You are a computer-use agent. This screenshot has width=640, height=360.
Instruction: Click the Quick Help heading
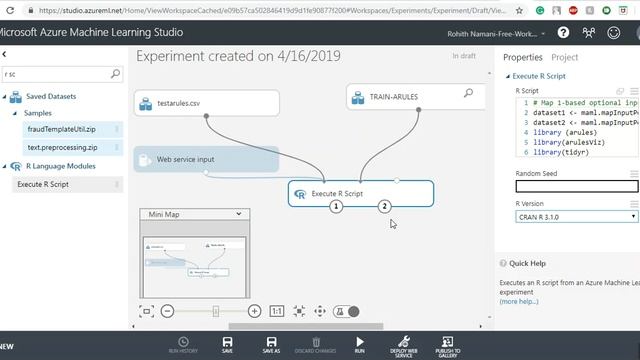pos(527,263)
